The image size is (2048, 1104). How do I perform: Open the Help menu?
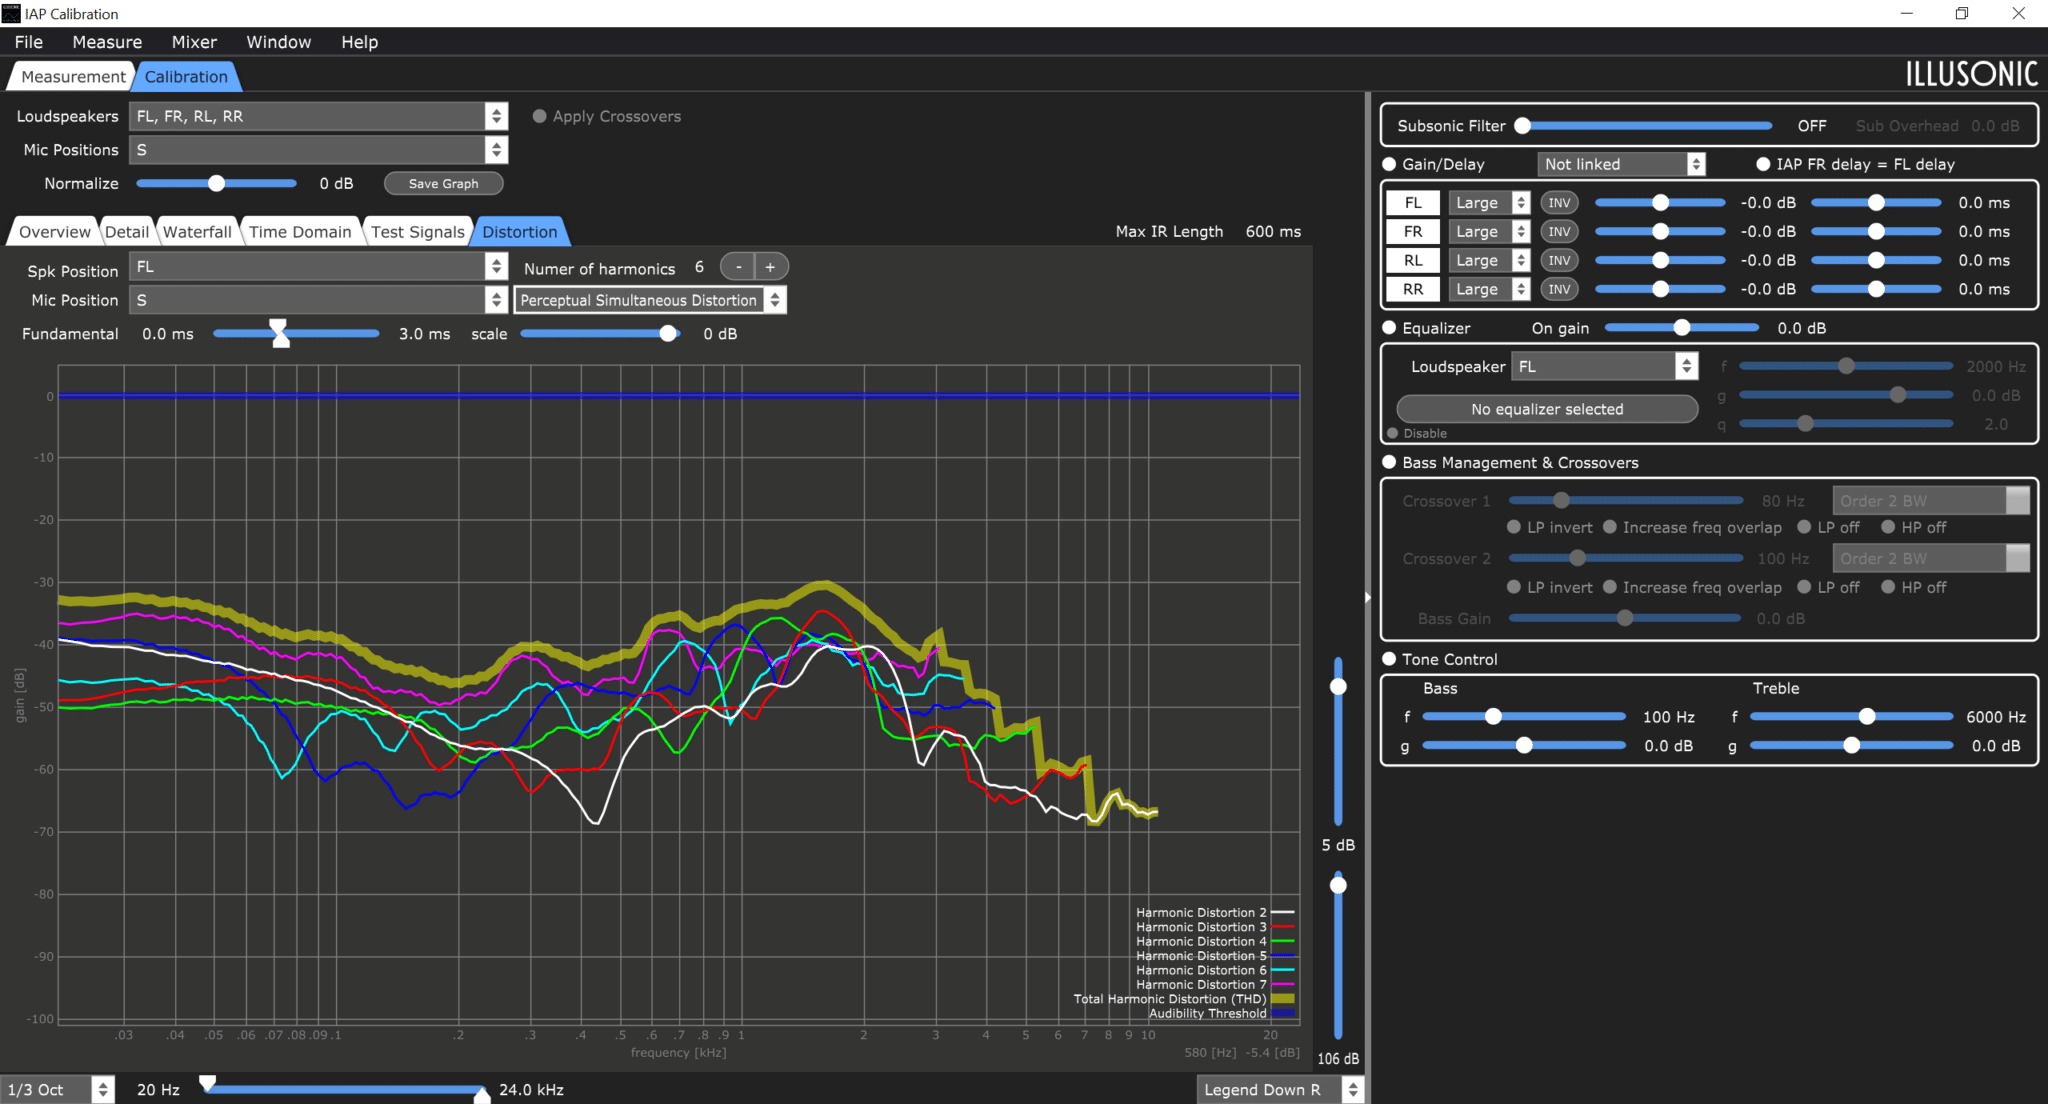(x=359, y=42)
